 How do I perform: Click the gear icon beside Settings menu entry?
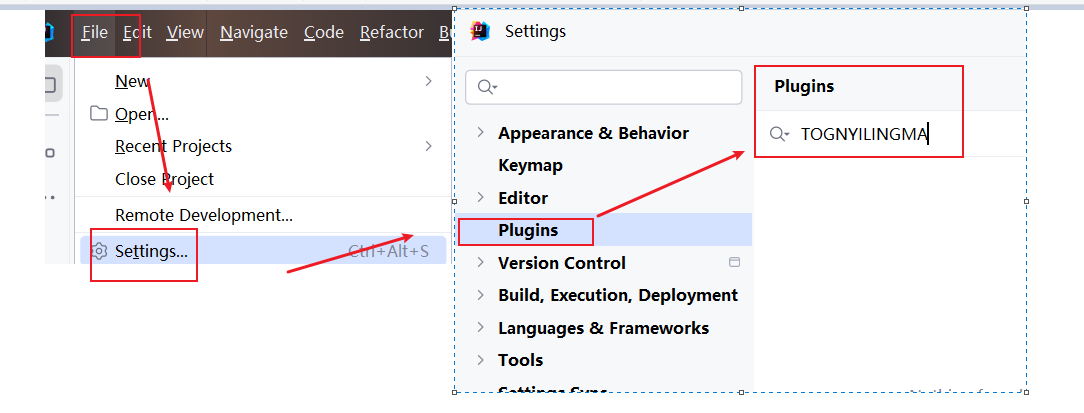99,250
